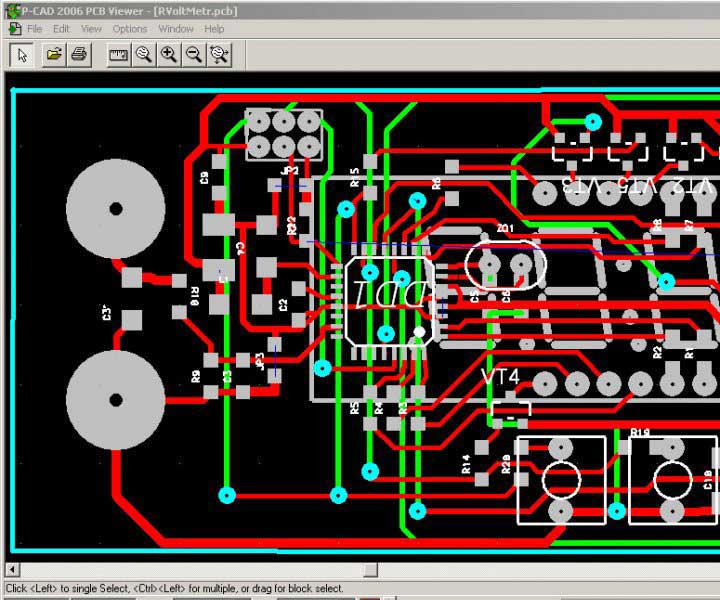Open the File menu
Image resolution: width=720 pixels, height=600 pixels.
(34, 29)
